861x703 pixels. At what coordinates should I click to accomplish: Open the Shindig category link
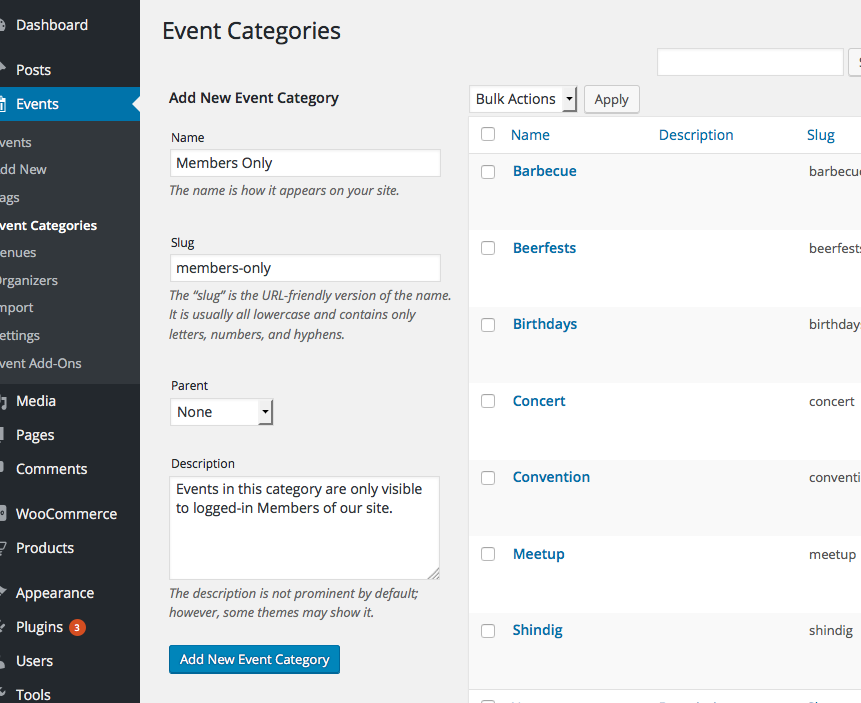[538, 630]
